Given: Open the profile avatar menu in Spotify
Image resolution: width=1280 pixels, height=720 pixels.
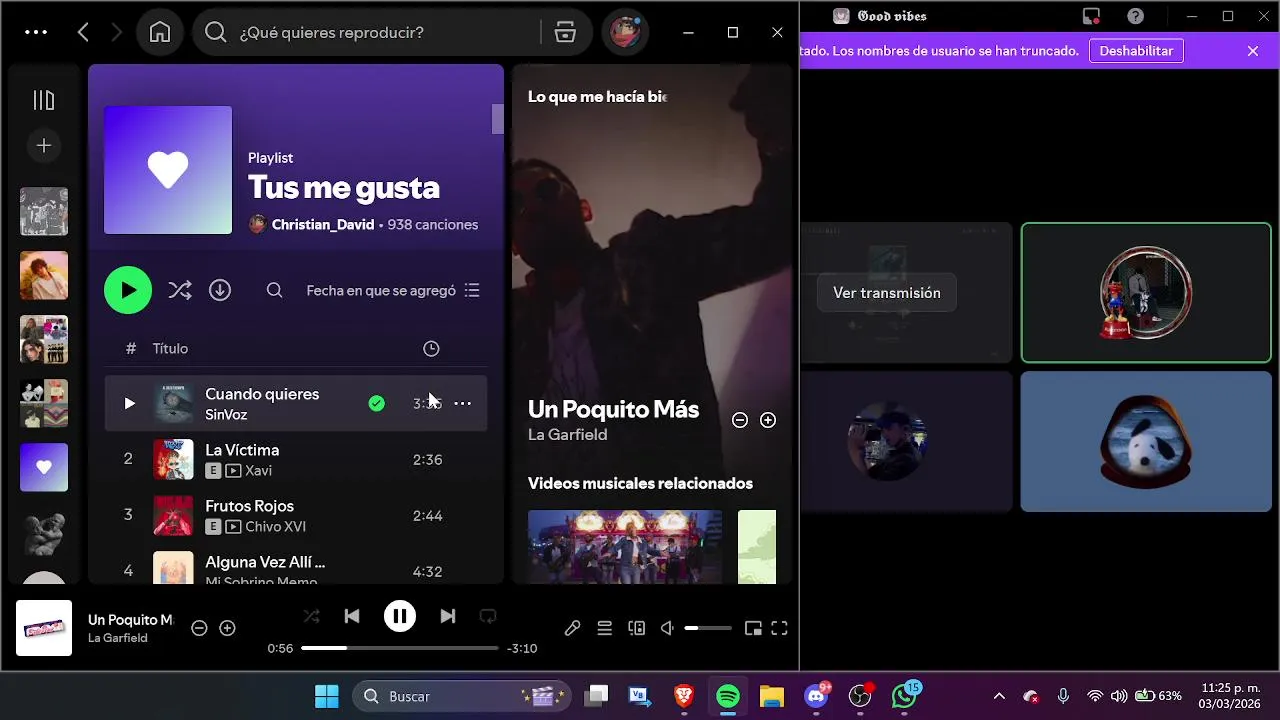Looking at the screenshot, I should point(626,33).
